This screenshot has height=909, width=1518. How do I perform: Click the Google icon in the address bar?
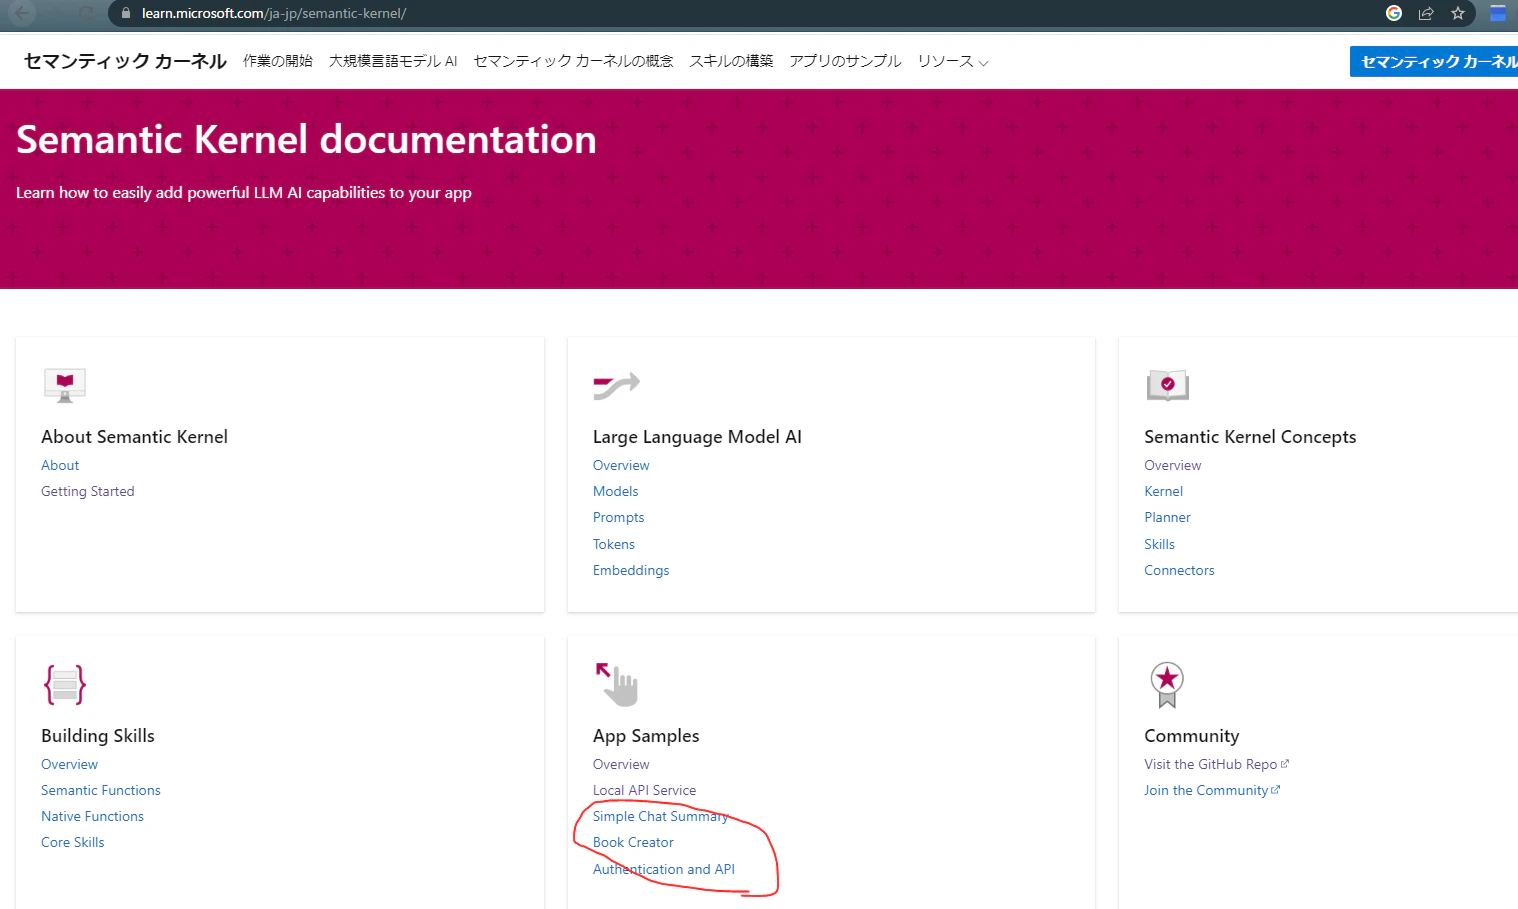tap(1394, 13)
